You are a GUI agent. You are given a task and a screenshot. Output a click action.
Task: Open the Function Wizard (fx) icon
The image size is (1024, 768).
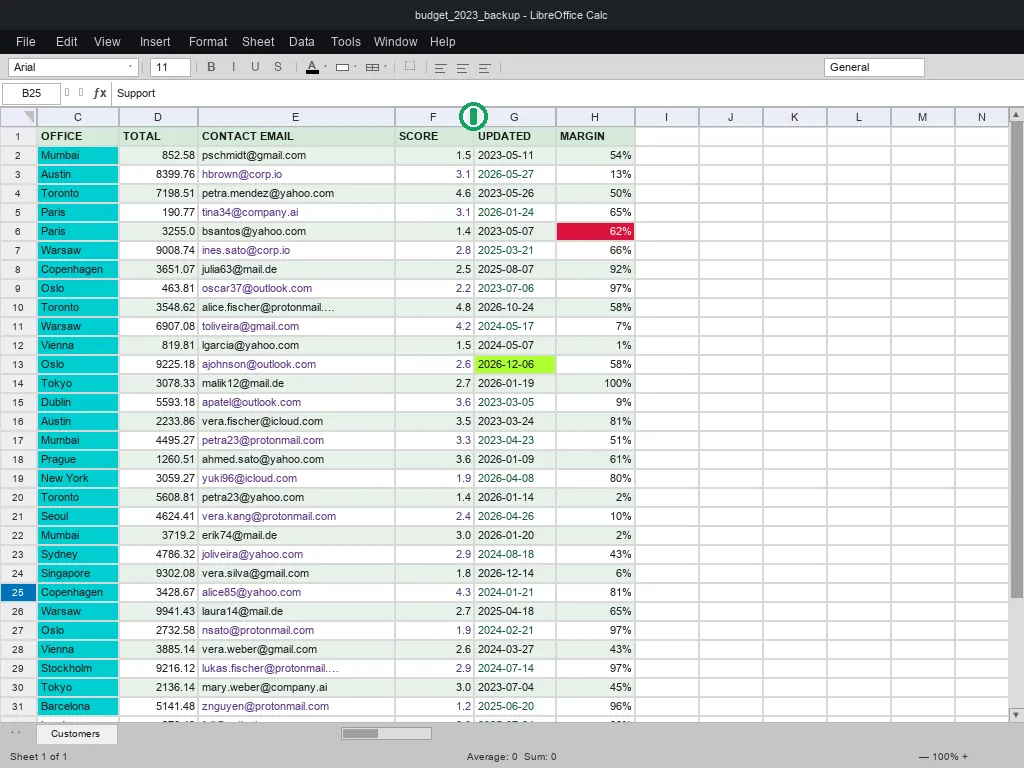tap(100, 93)
